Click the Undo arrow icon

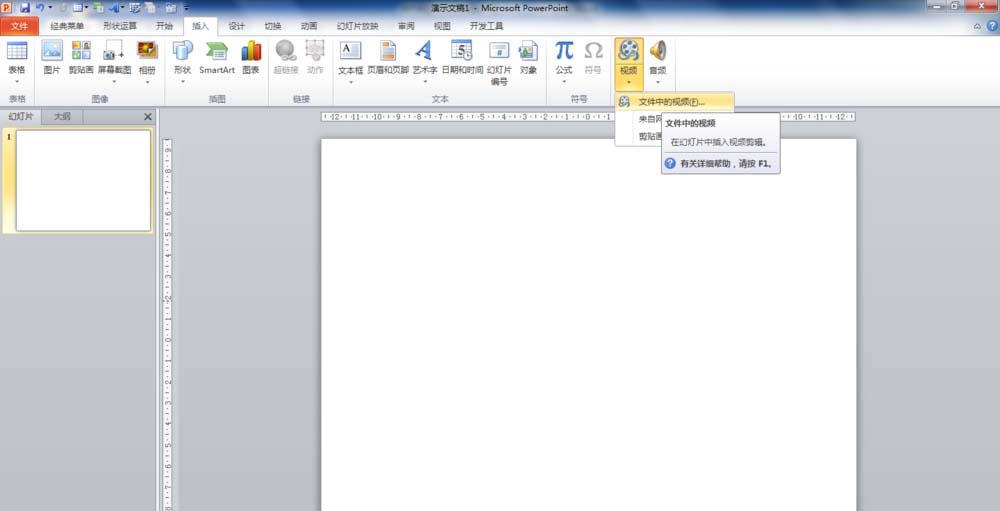coord(40,8)
